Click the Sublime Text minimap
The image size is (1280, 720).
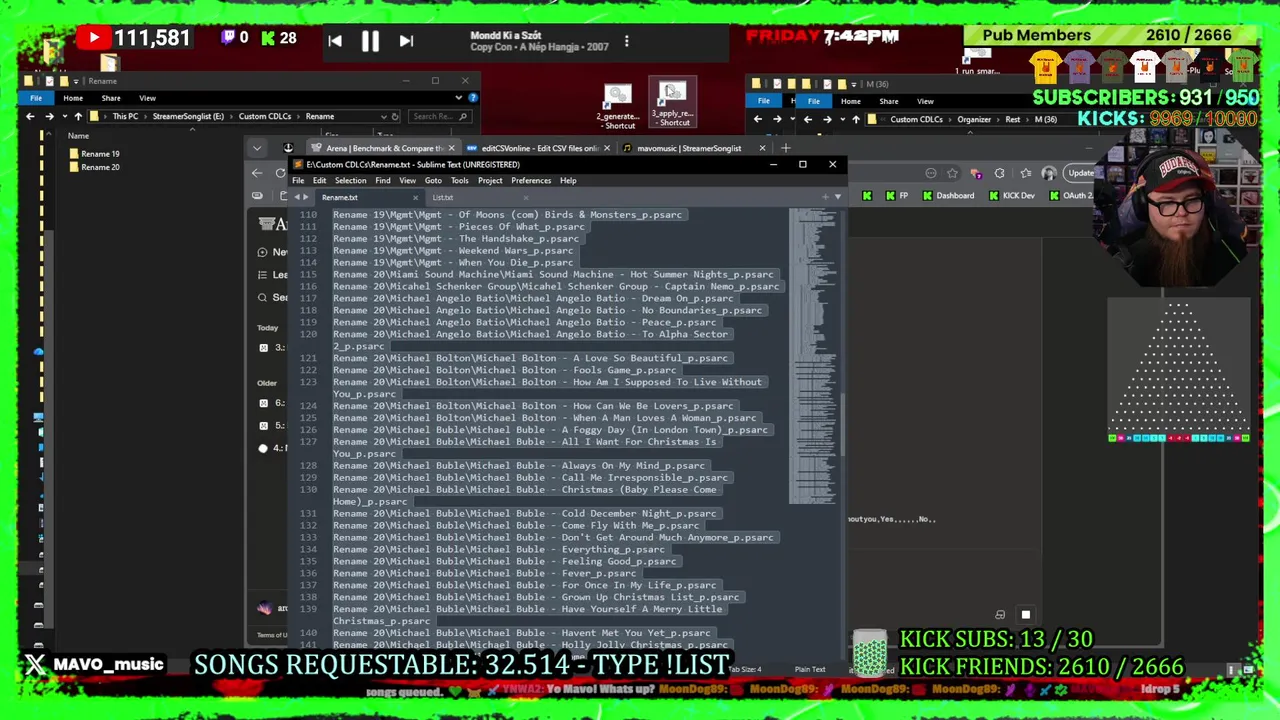tap(813, 355)
